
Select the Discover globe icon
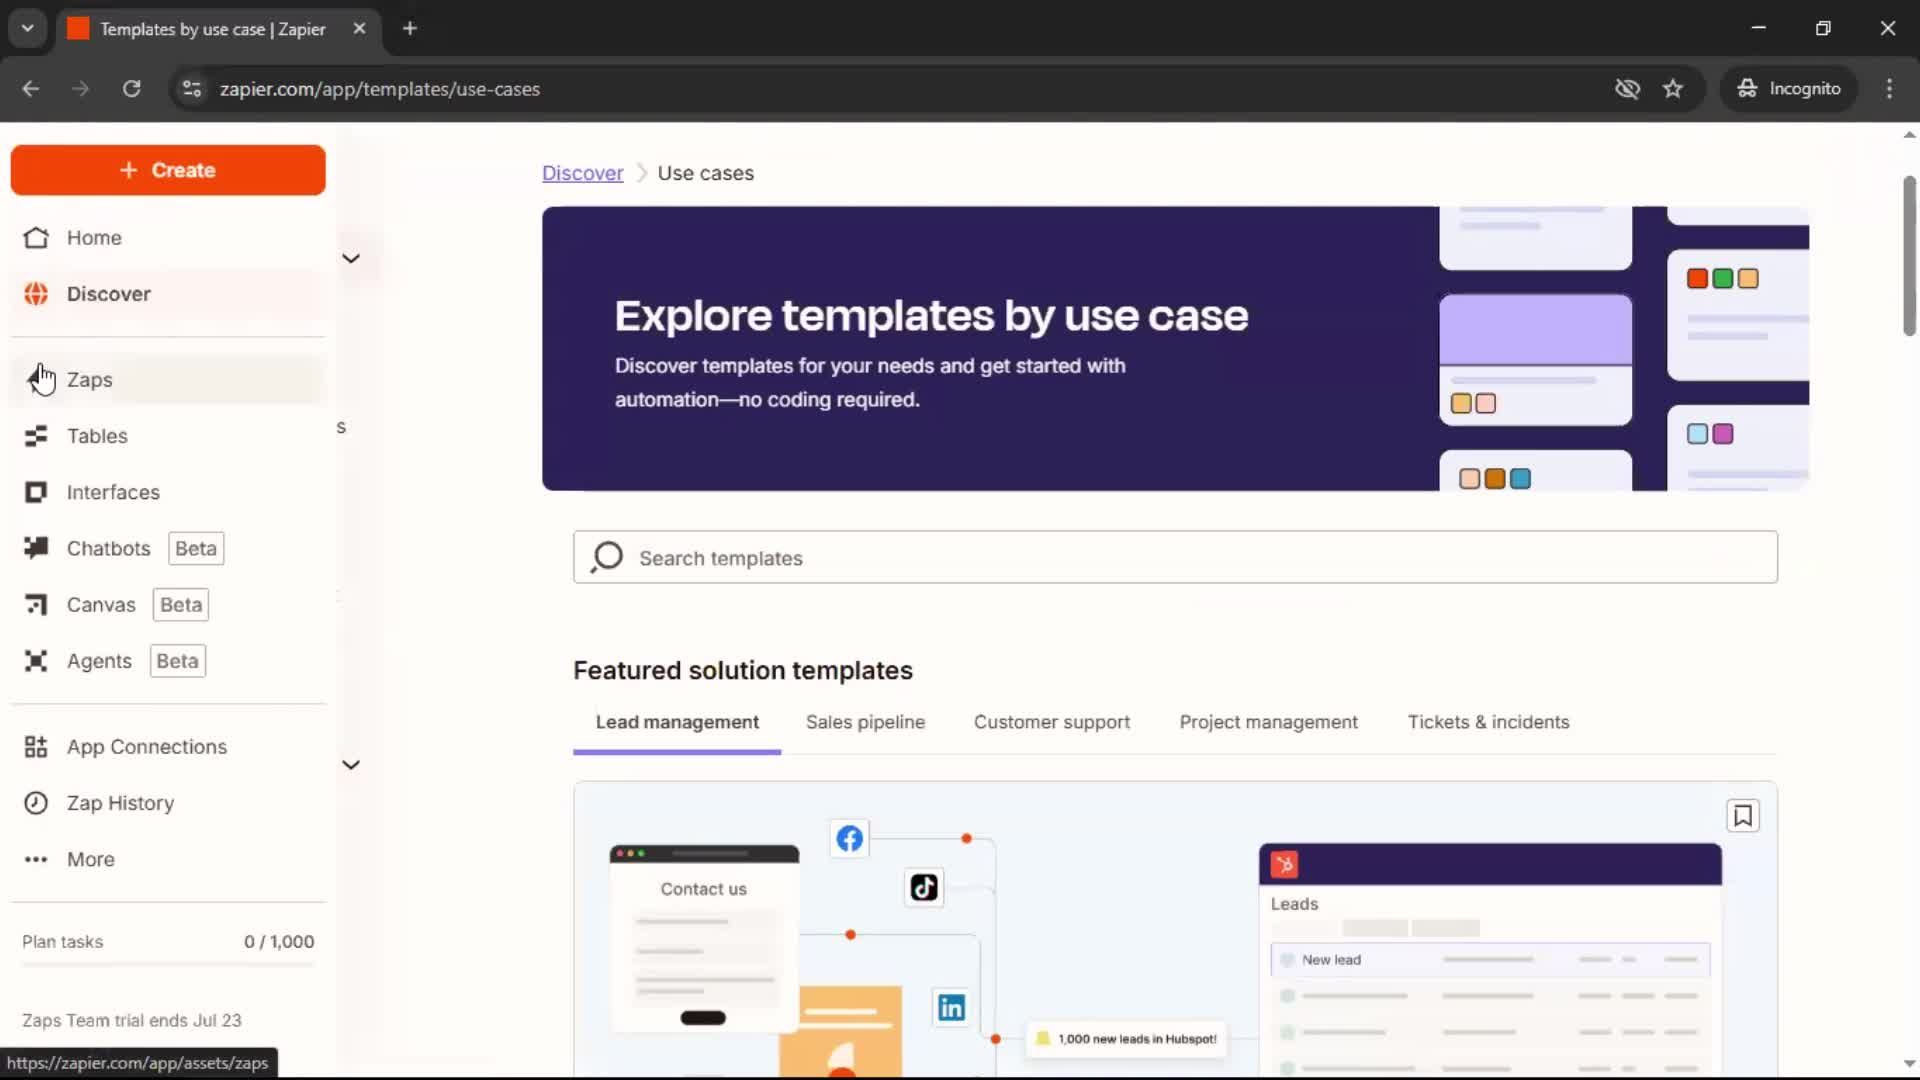coord(36,294)
